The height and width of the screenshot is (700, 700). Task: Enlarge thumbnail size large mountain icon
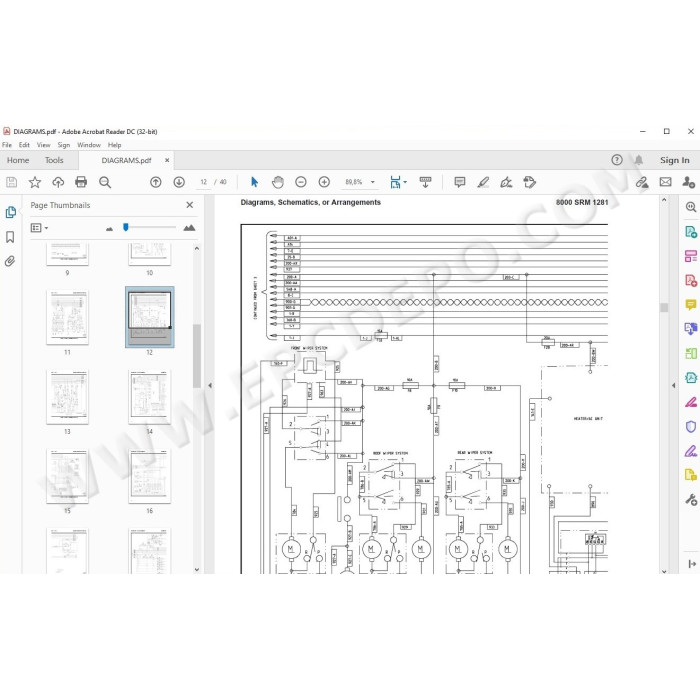click(x=189, y=228)
